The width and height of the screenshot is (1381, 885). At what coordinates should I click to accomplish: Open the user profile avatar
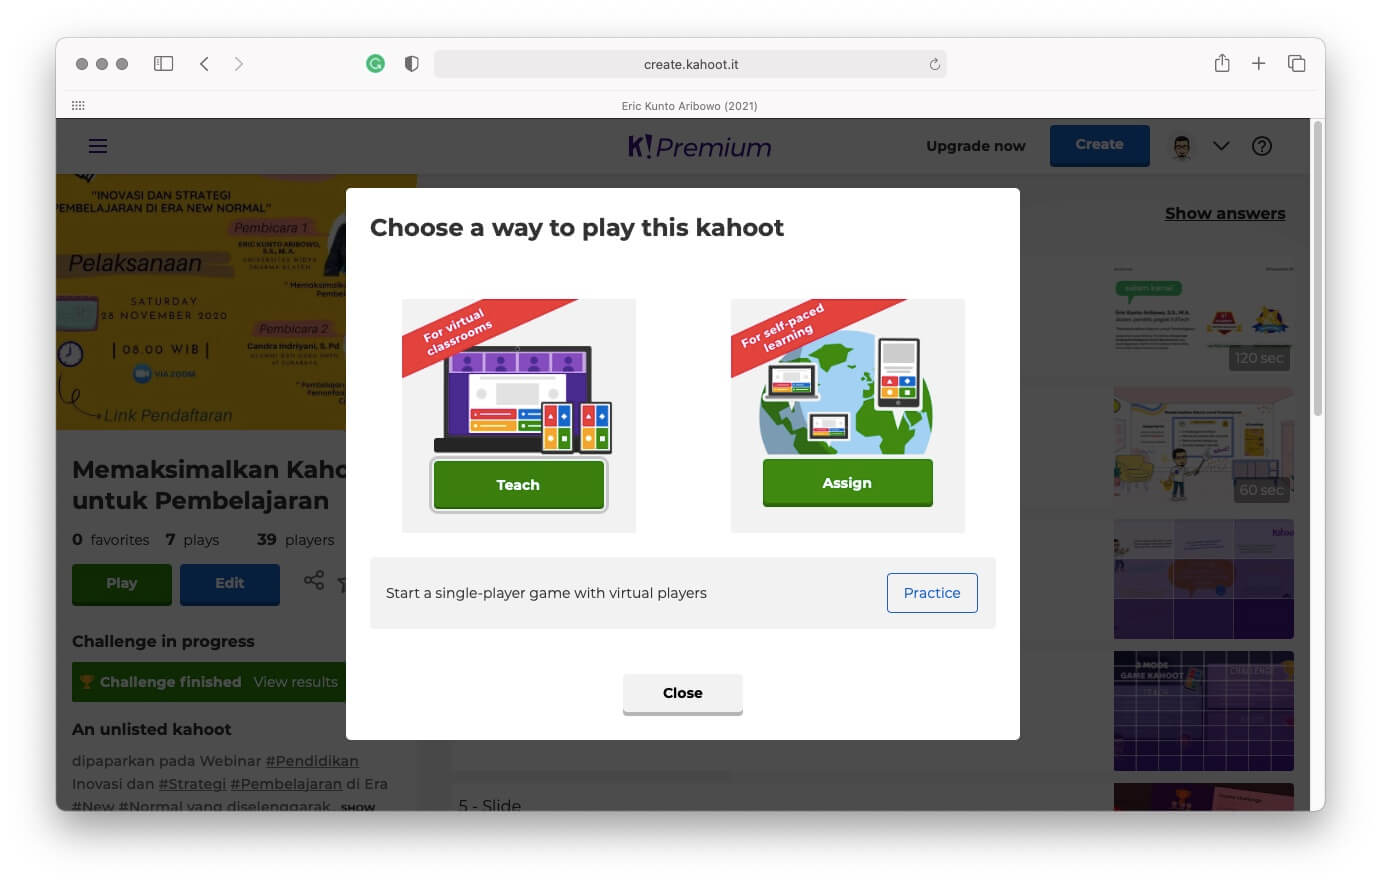[1182, 146]
